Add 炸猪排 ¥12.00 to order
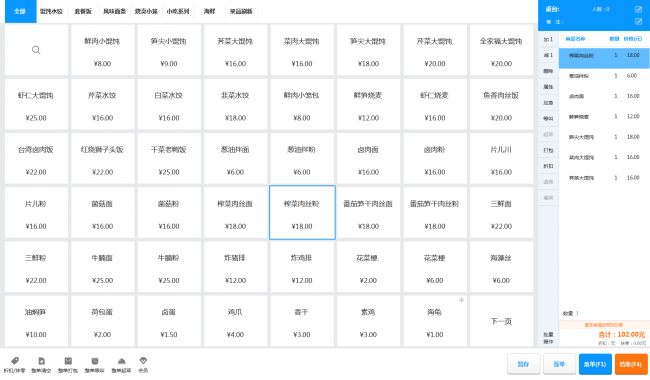 click(235, 267)
